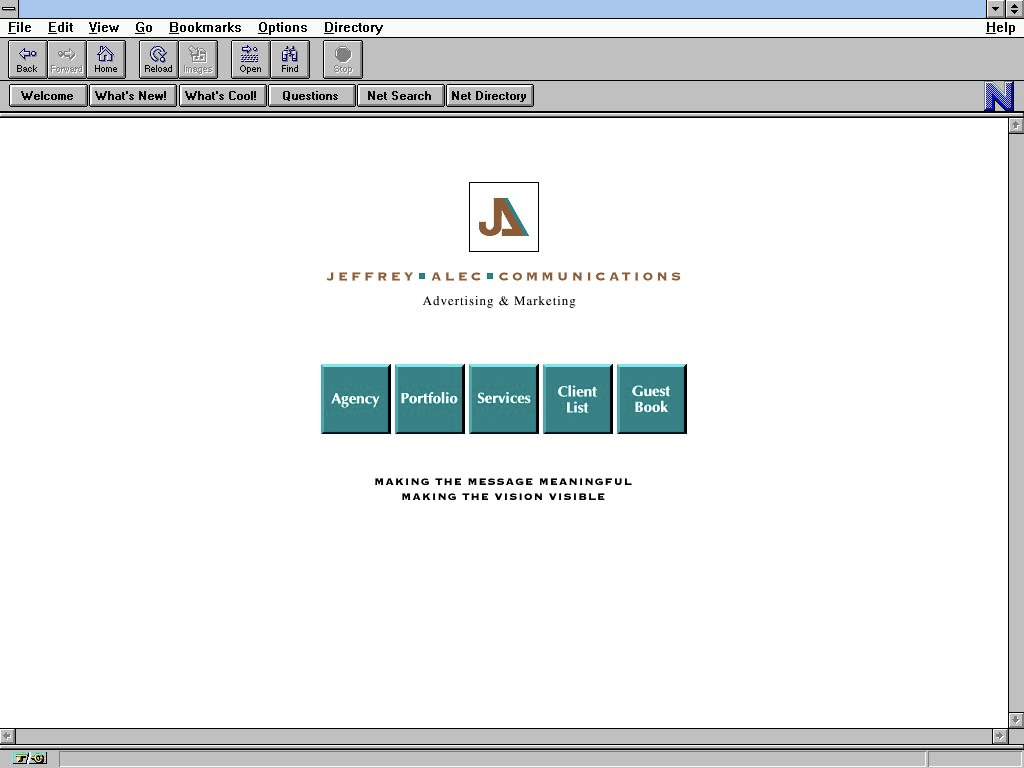Click the Back arrow toolbar icon

tap(27, 59)
